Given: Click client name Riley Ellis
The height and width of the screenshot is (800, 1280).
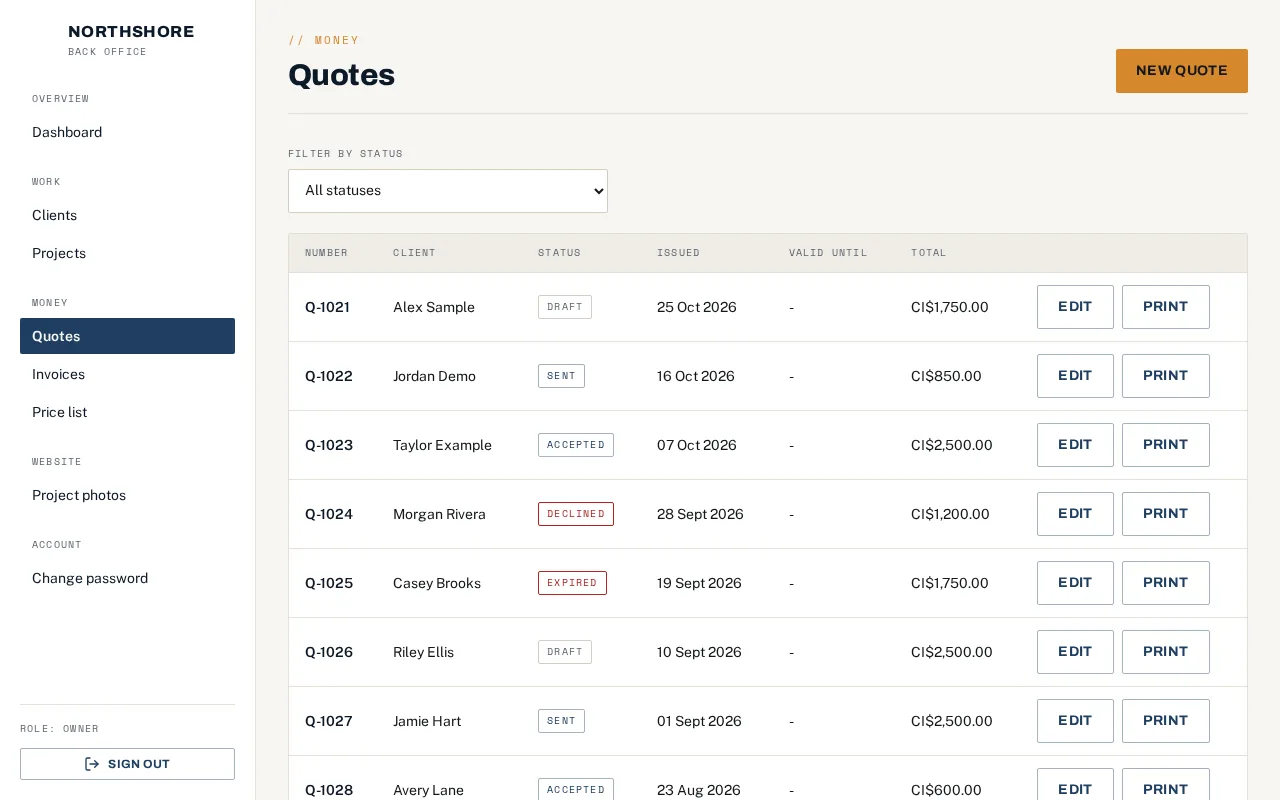Looking at the screenshot, I should [x=423, y=652].
